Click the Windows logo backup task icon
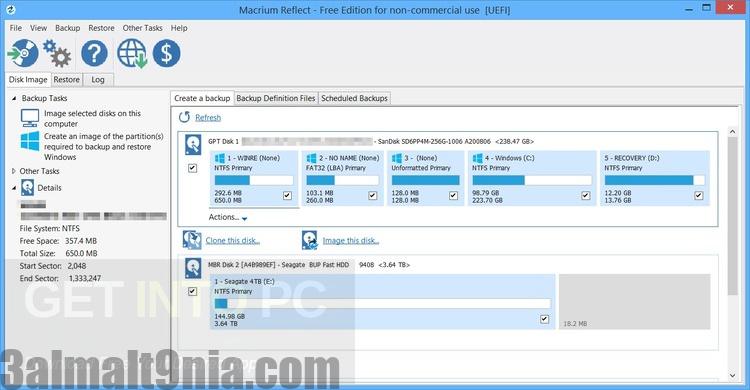This screenshot has height=390, width=750. click(x=30, y=141)
